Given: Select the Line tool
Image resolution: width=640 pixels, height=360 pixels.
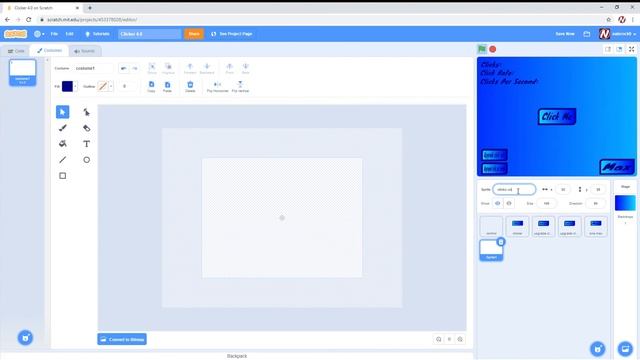Looking at the screenshot, I should [62, 160].
